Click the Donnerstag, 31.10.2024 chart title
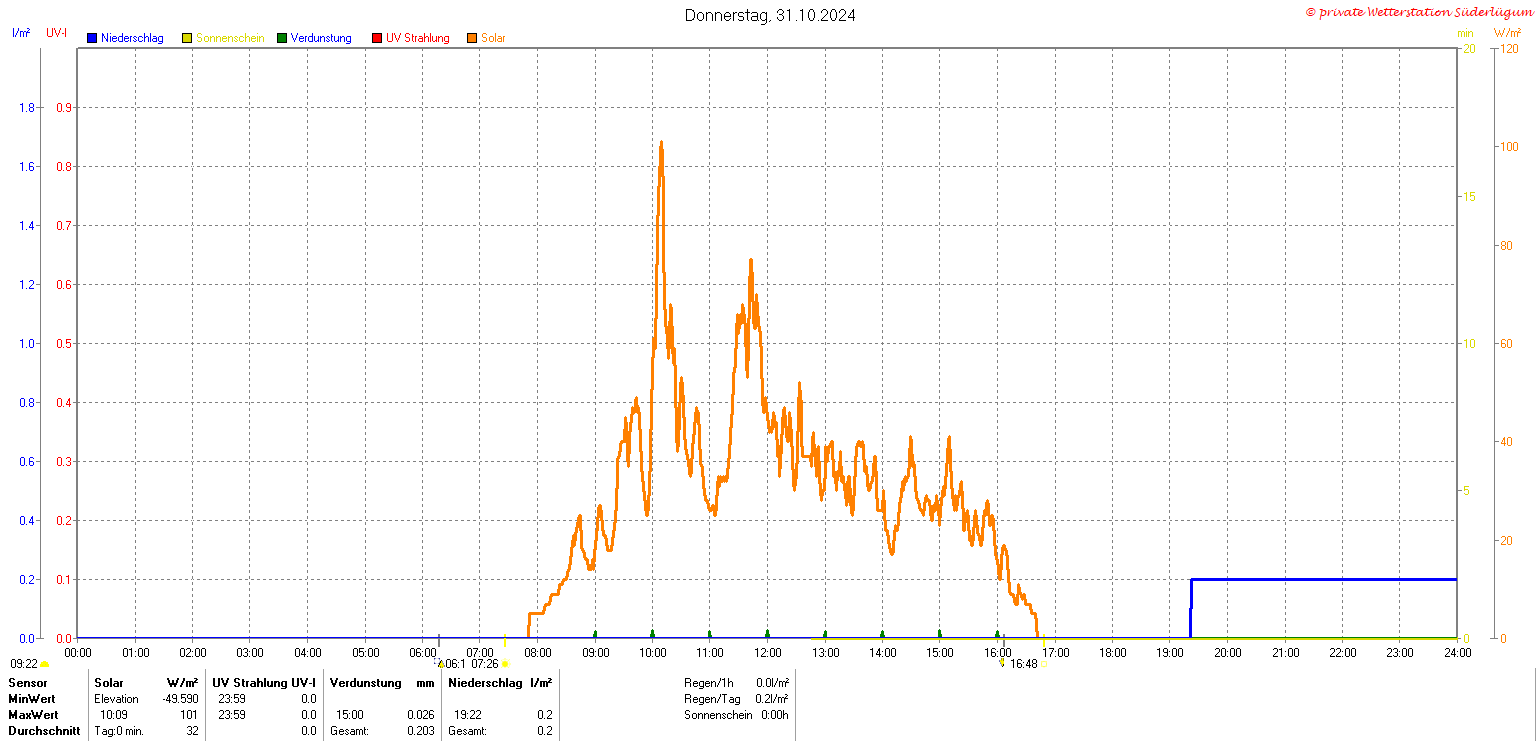The width and height of the screenshot is (1536, 741). (x=769, y=15)
